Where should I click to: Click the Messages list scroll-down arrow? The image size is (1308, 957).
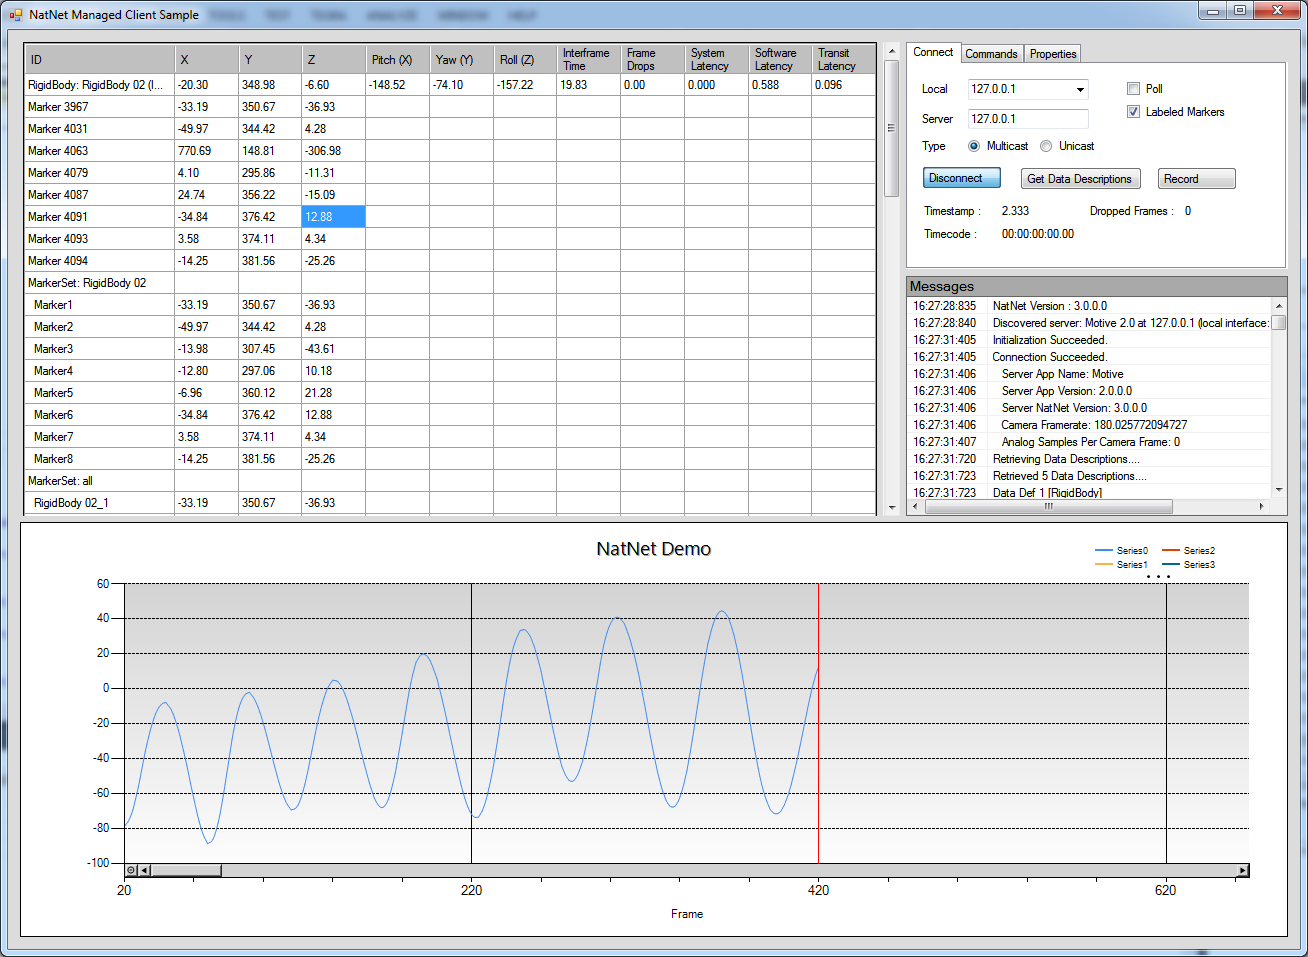1278,490
